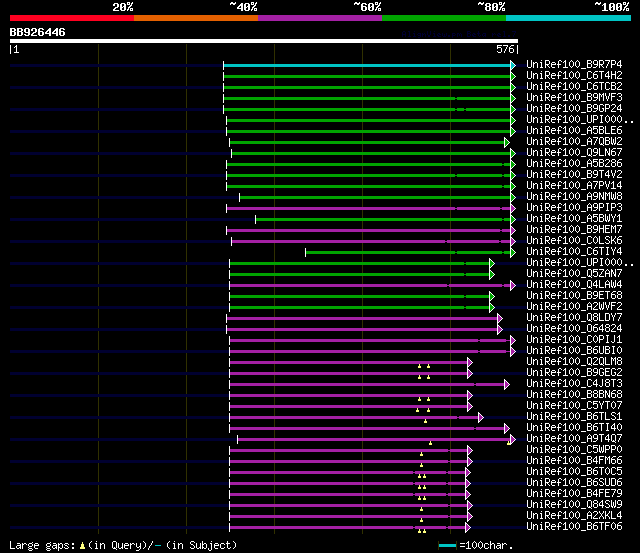Click the white BB926446 query sequence bar
This screenshot has height=553, width=640.
[264, 41]
